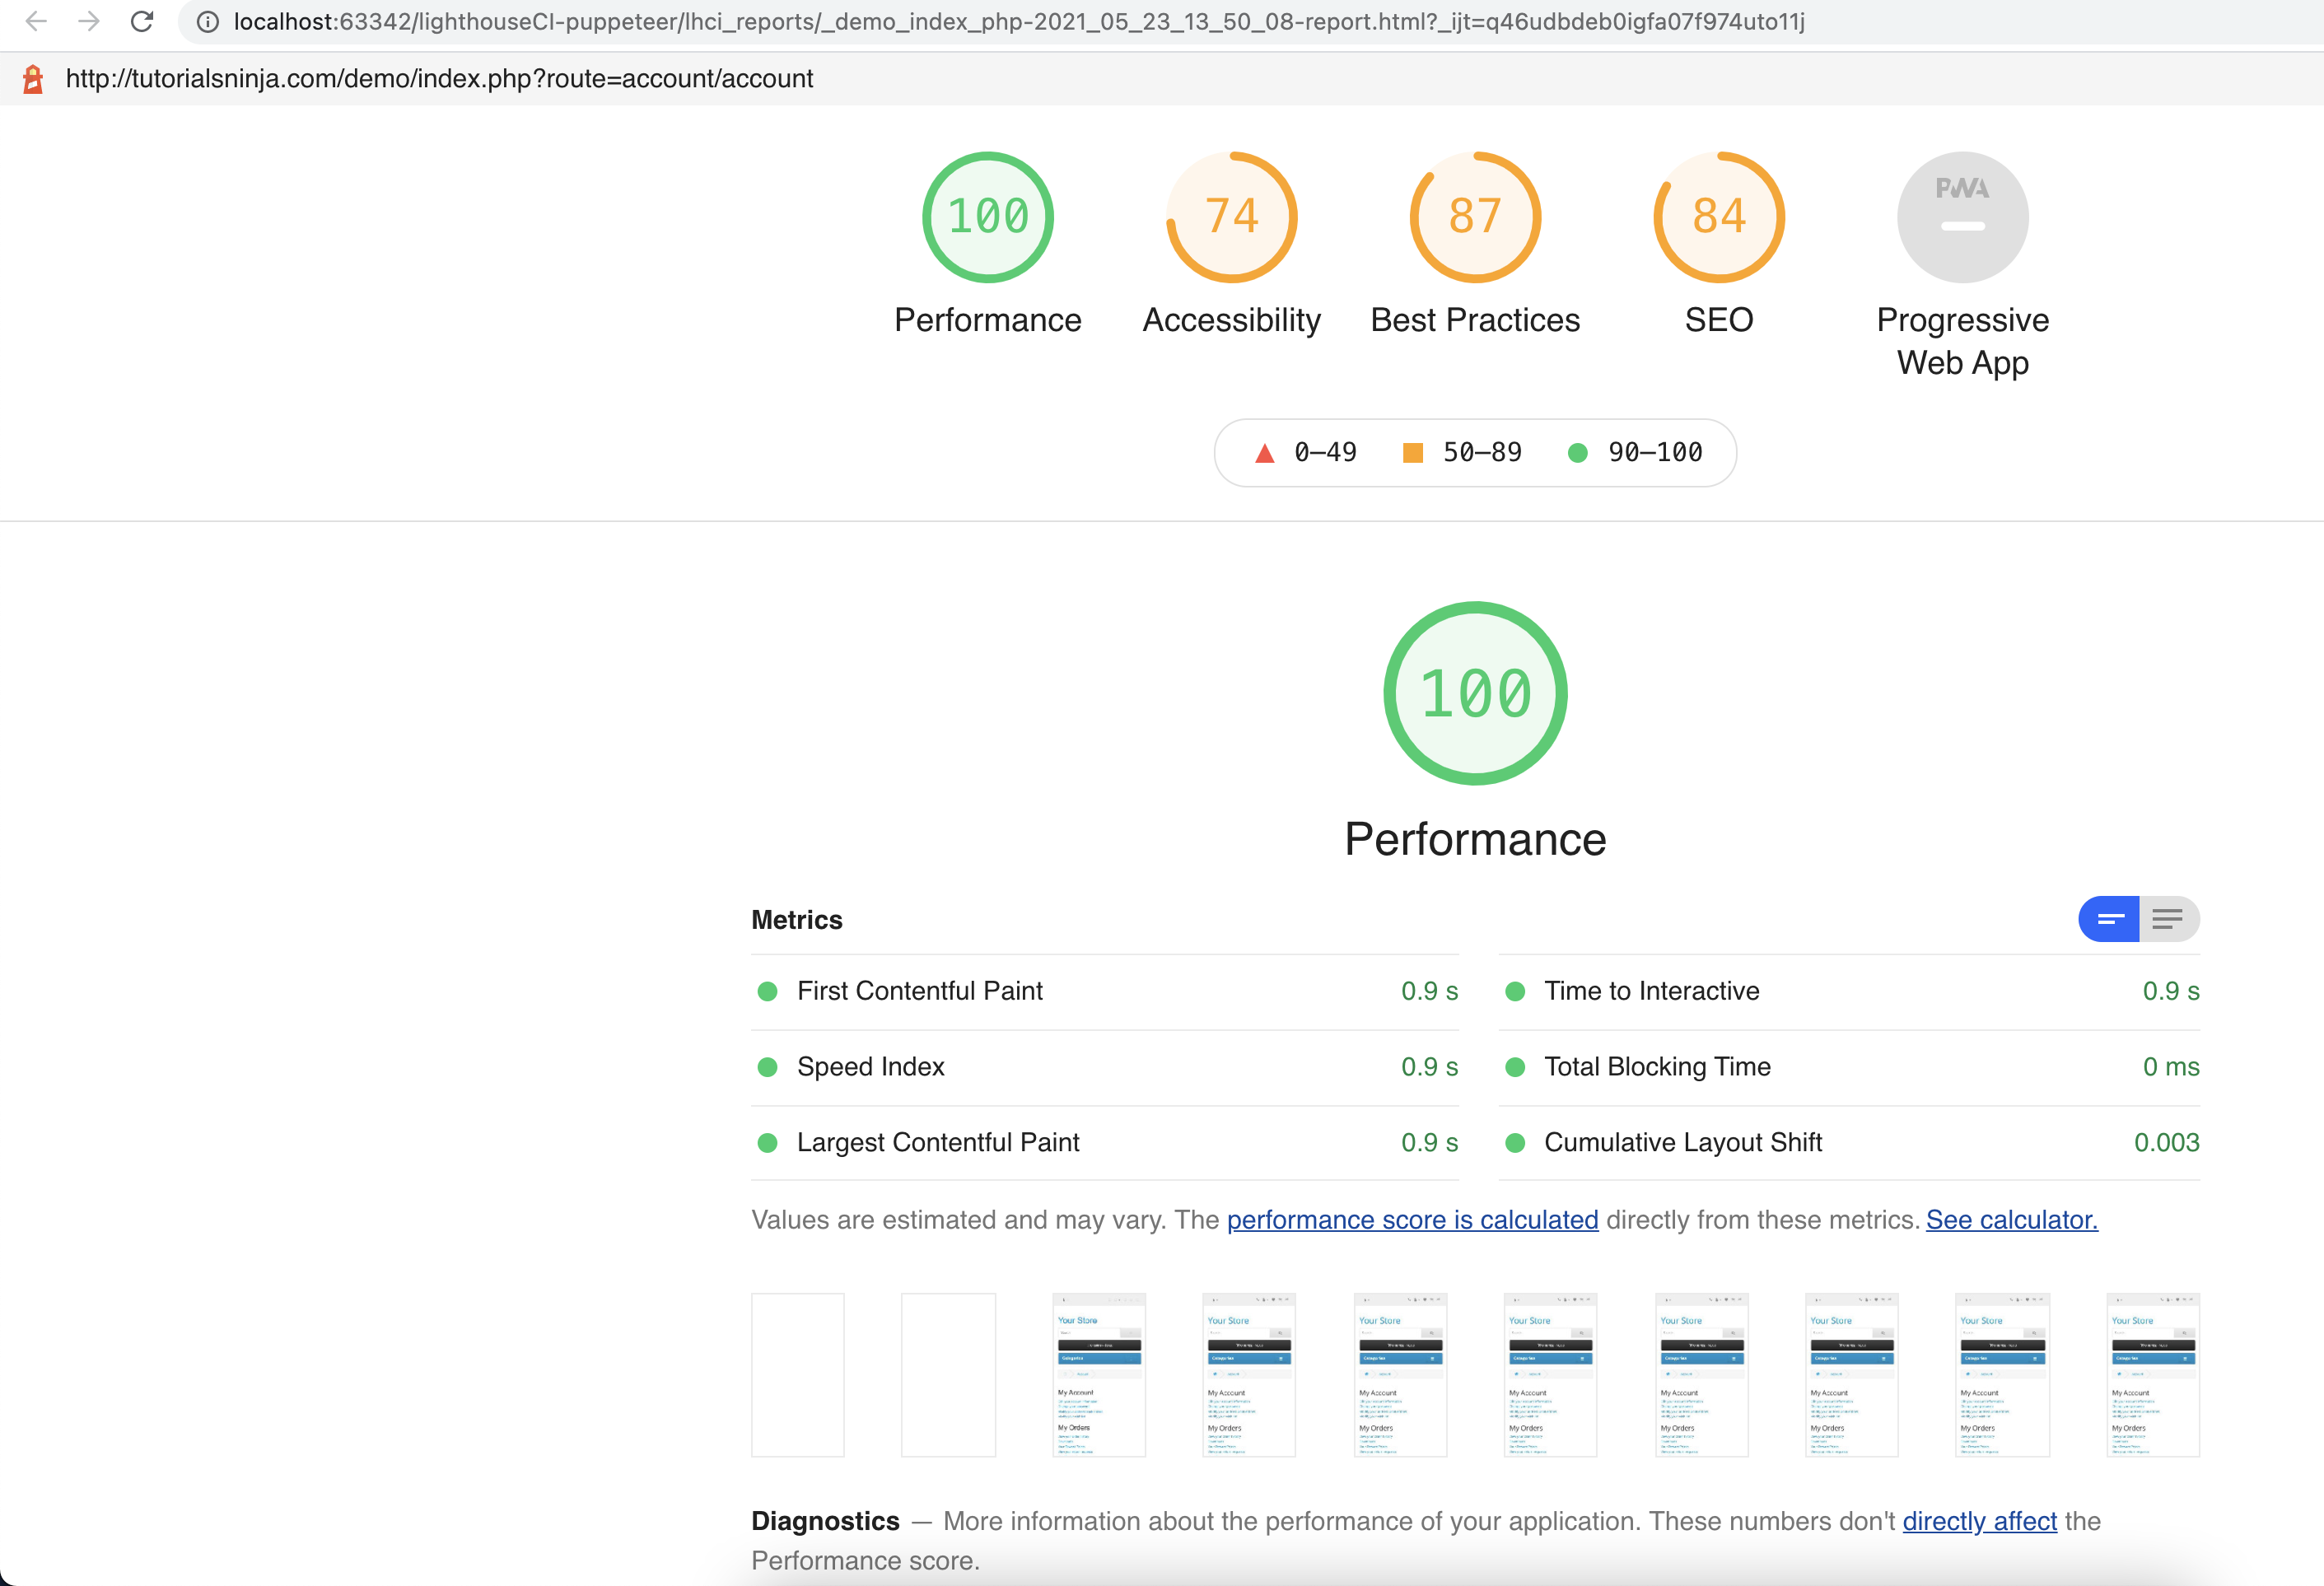Click the directly affect link in Diagnostics
2324x1586 pixels.
click(x=1980, y=1520)
